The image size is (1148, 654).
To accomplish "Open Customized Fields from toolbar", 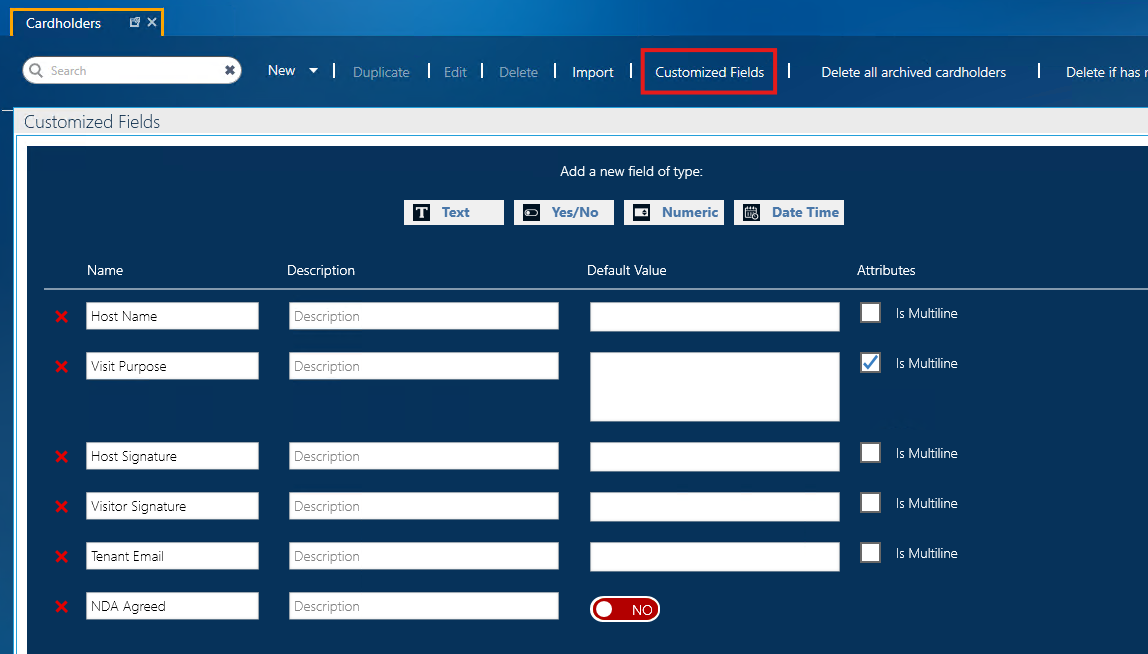I will (709, 72).
